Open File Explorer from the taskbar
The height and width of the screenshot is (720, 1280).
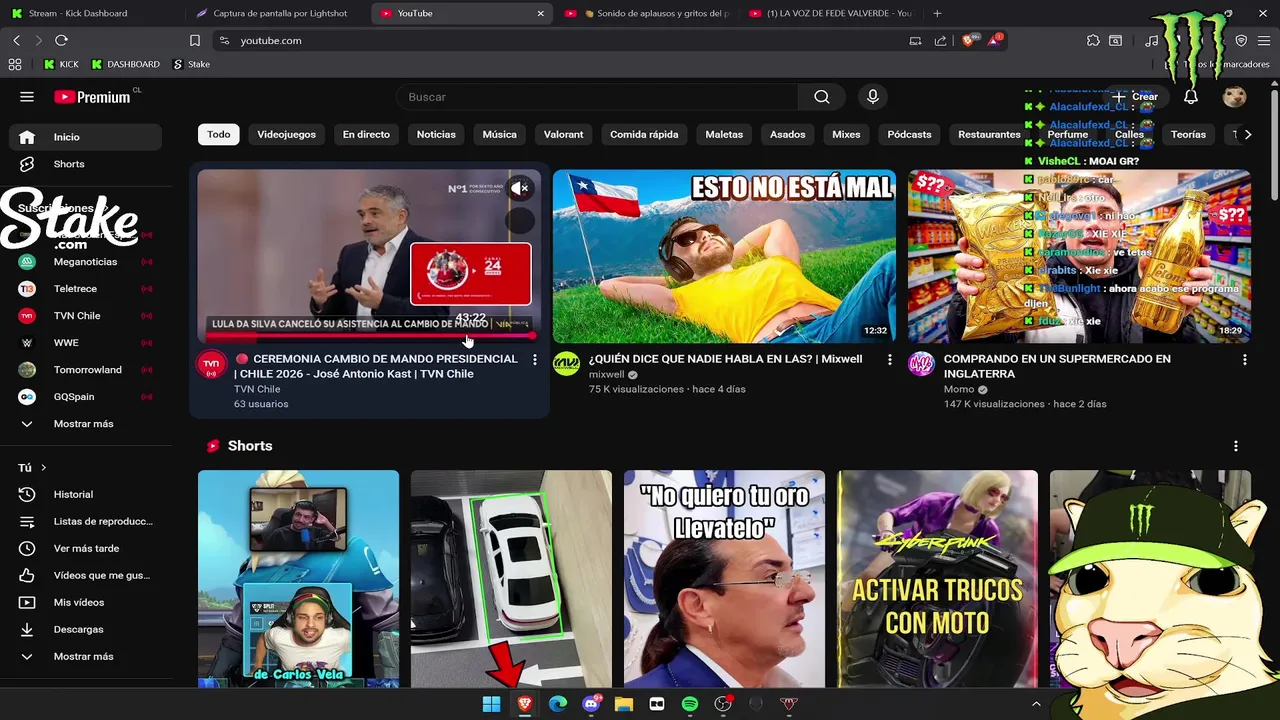coord(624,704)
